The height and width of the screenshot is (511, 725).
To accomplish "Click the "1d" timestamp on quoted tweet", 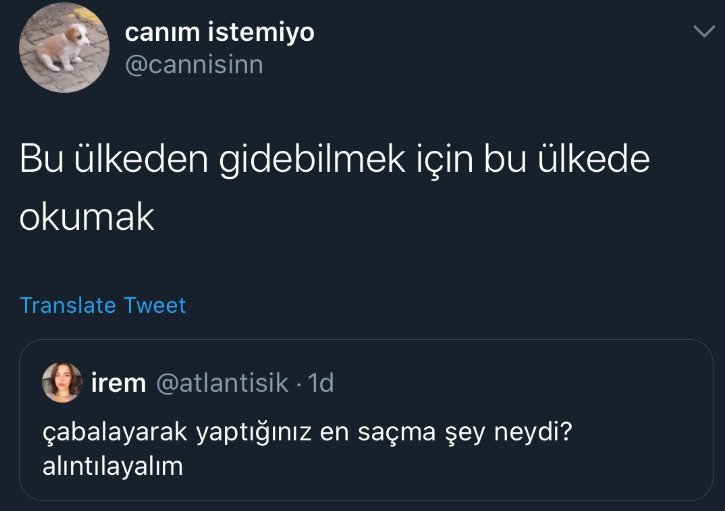I will (321, 382).
